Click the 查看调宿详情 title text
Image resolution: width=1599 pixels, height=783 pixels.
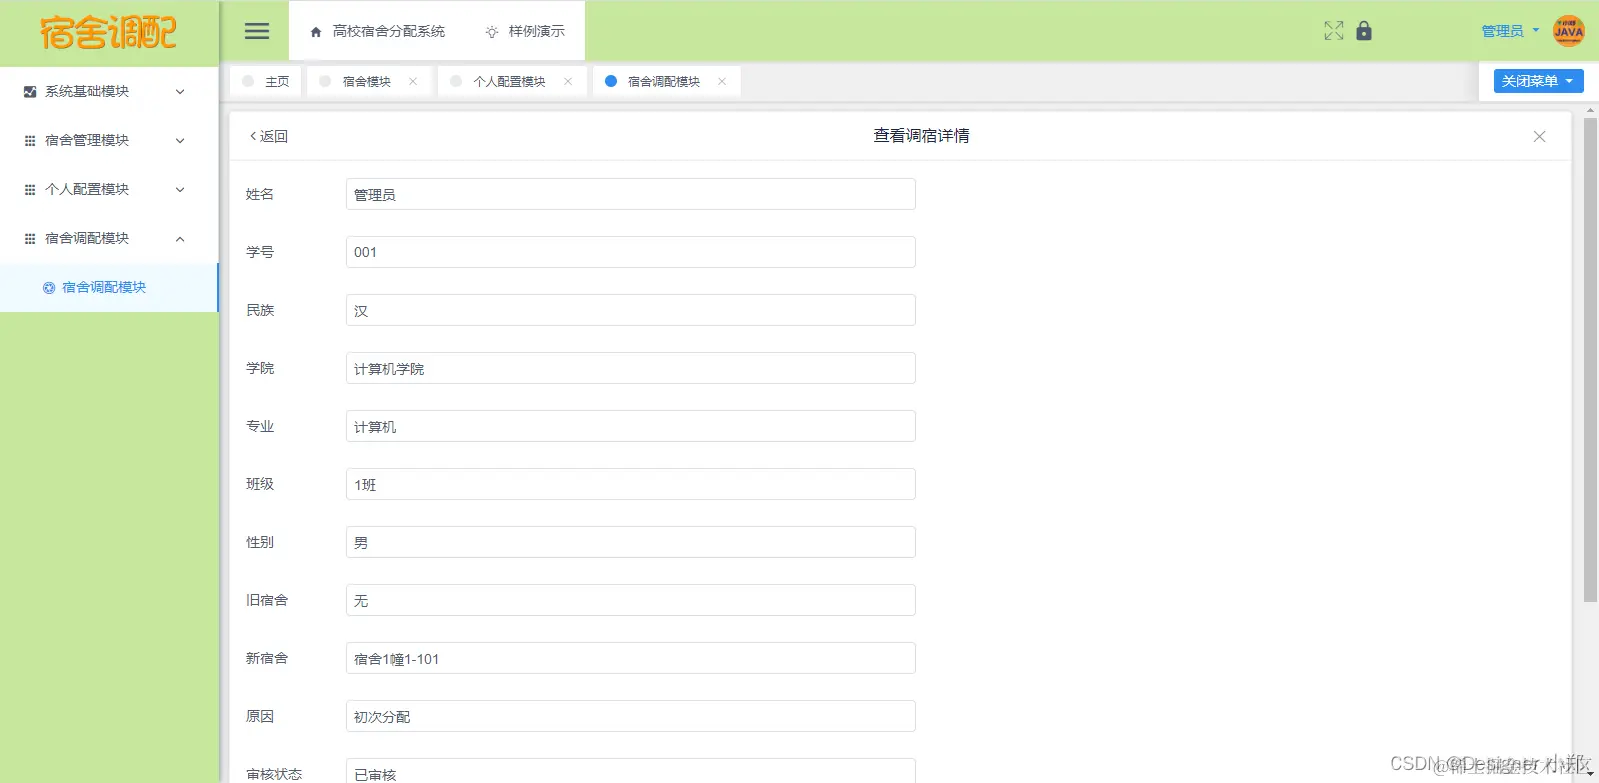click(921, 136)
